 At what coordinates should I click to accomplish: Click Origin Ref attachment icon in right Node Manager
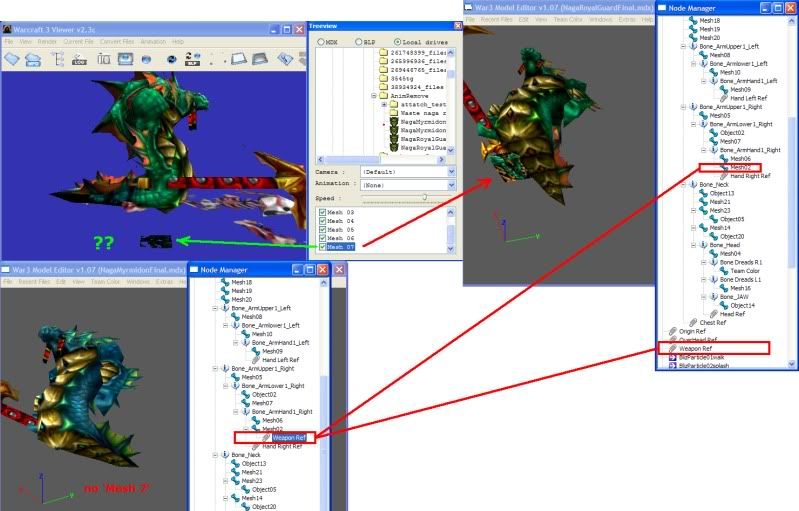pyautogui.click(x=673, y=331)
